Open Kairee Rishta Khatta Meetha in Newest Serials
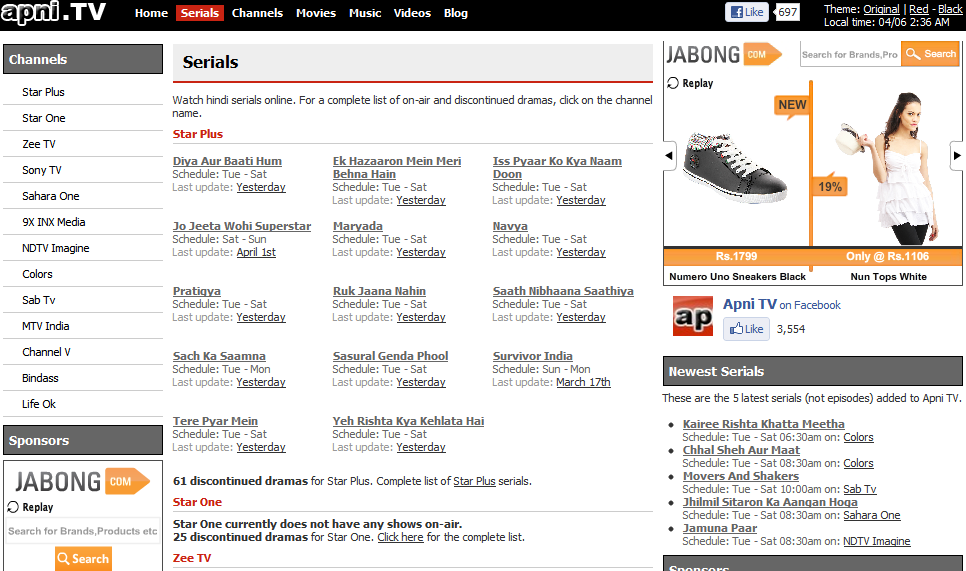Image resolution: width=966 pixels, height=571 pixels. coord(763,424)
